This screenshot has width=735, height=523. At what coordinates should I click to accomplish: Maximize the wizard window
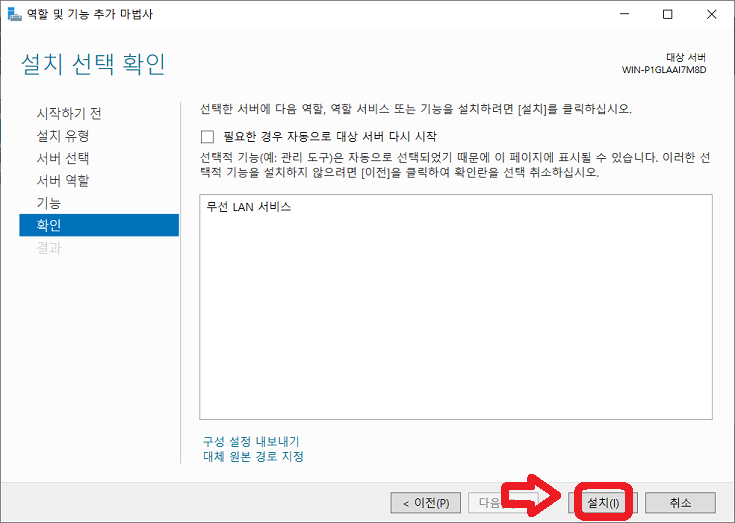668,14
